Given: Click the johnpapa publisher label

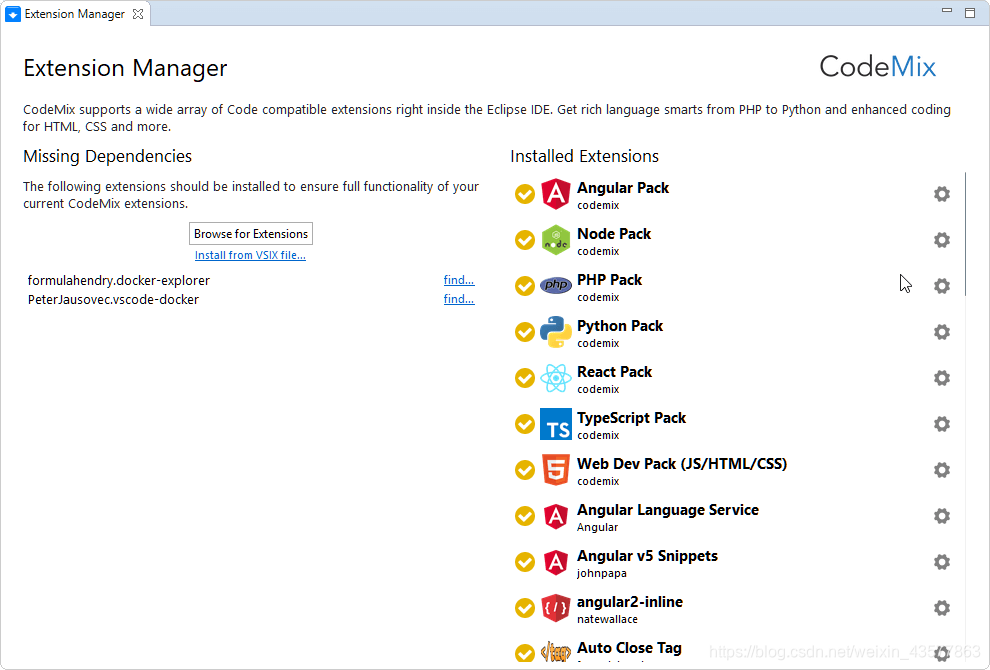Looking at the screenshot, I should click(x=601, y=573).
